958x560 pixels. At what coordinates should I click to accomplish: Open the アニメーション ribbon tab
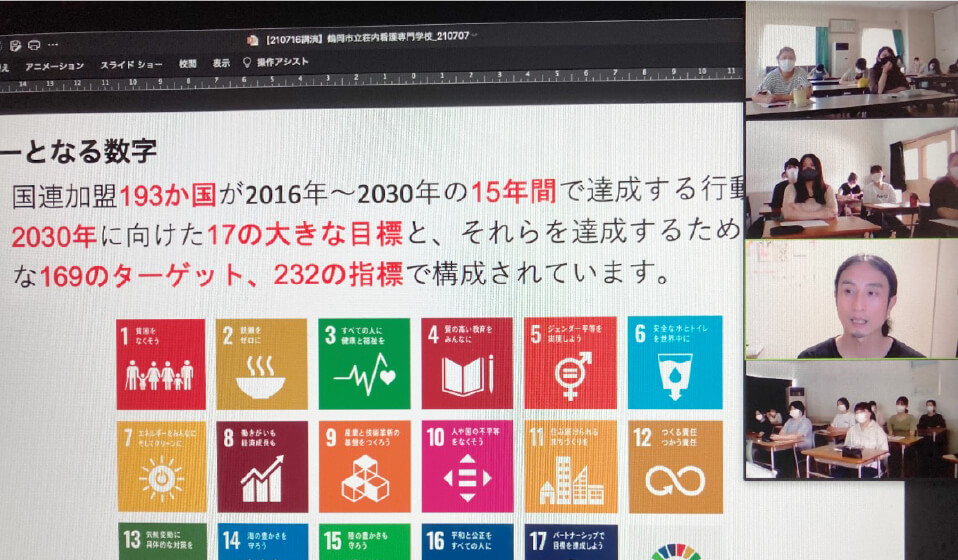click(55, 65)
